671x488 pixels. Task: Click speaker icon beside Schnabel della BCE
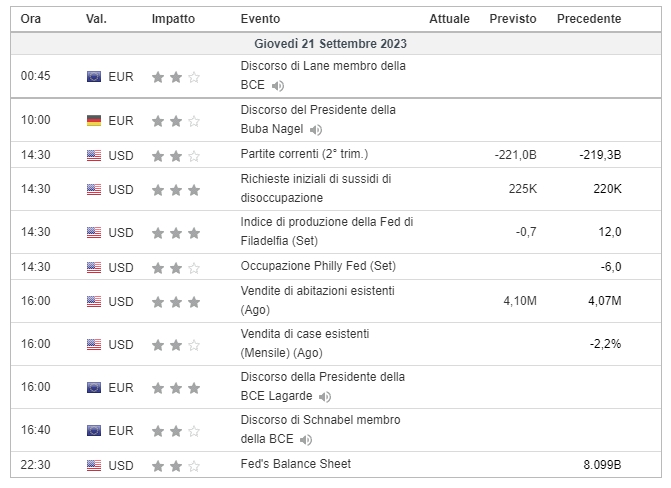pos(306,440)
